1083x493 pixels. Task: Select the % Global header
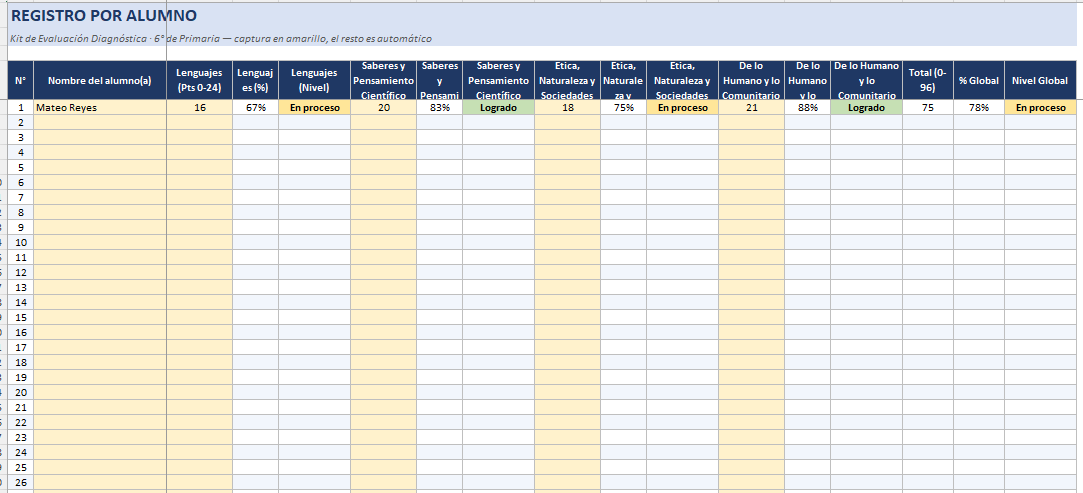979,80
